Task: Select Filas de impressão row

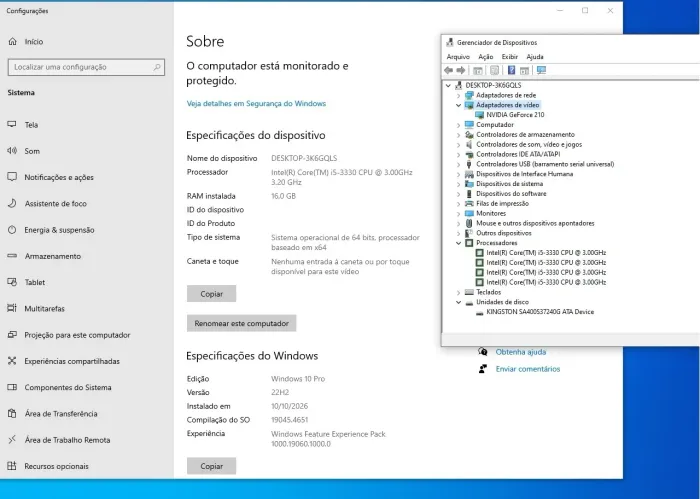Action: point(502,204)
